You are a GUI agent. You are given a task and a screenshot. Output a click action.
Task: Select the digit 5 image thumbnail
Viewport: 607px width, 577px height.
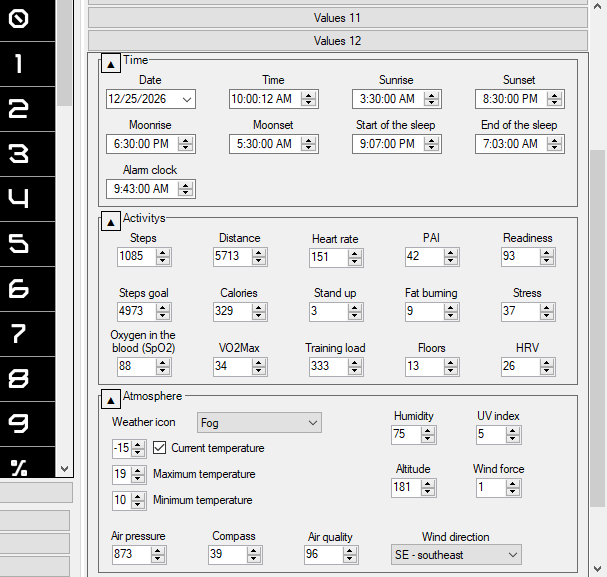click(x=27, y=244)
